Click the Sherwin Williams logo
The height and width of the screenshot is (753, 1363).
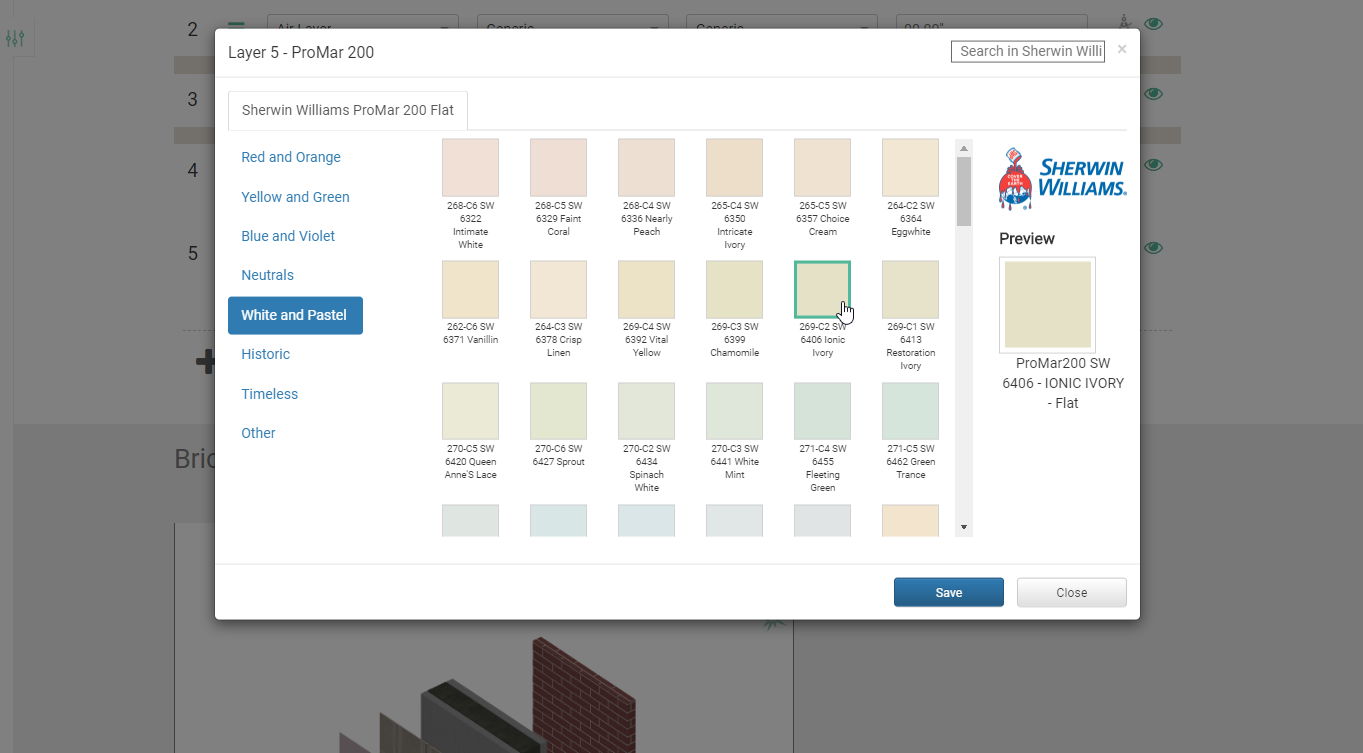click(1062, 179)
